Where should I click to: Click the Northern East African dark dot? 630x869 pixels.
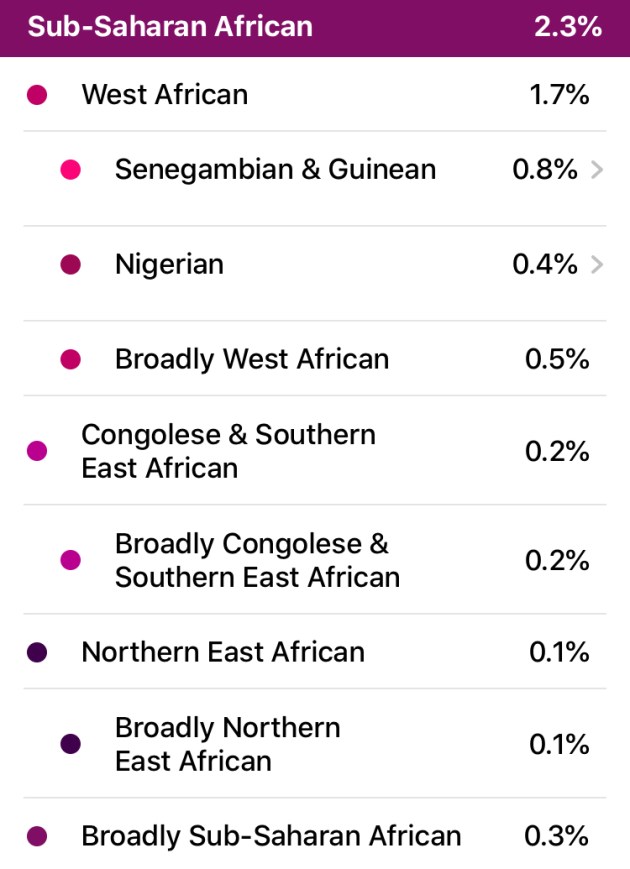pyautogui.click(x=37, y=652)
